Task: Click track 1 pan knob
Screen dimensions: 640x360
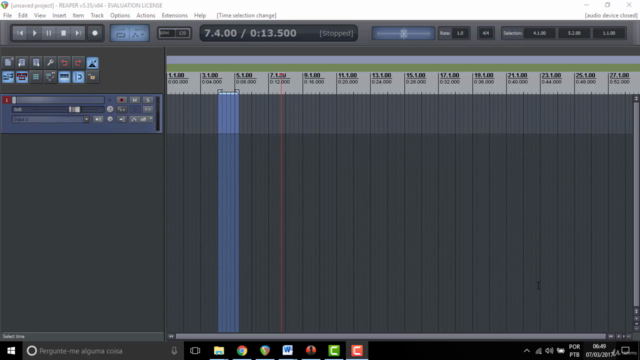Action: click(110, 109)
